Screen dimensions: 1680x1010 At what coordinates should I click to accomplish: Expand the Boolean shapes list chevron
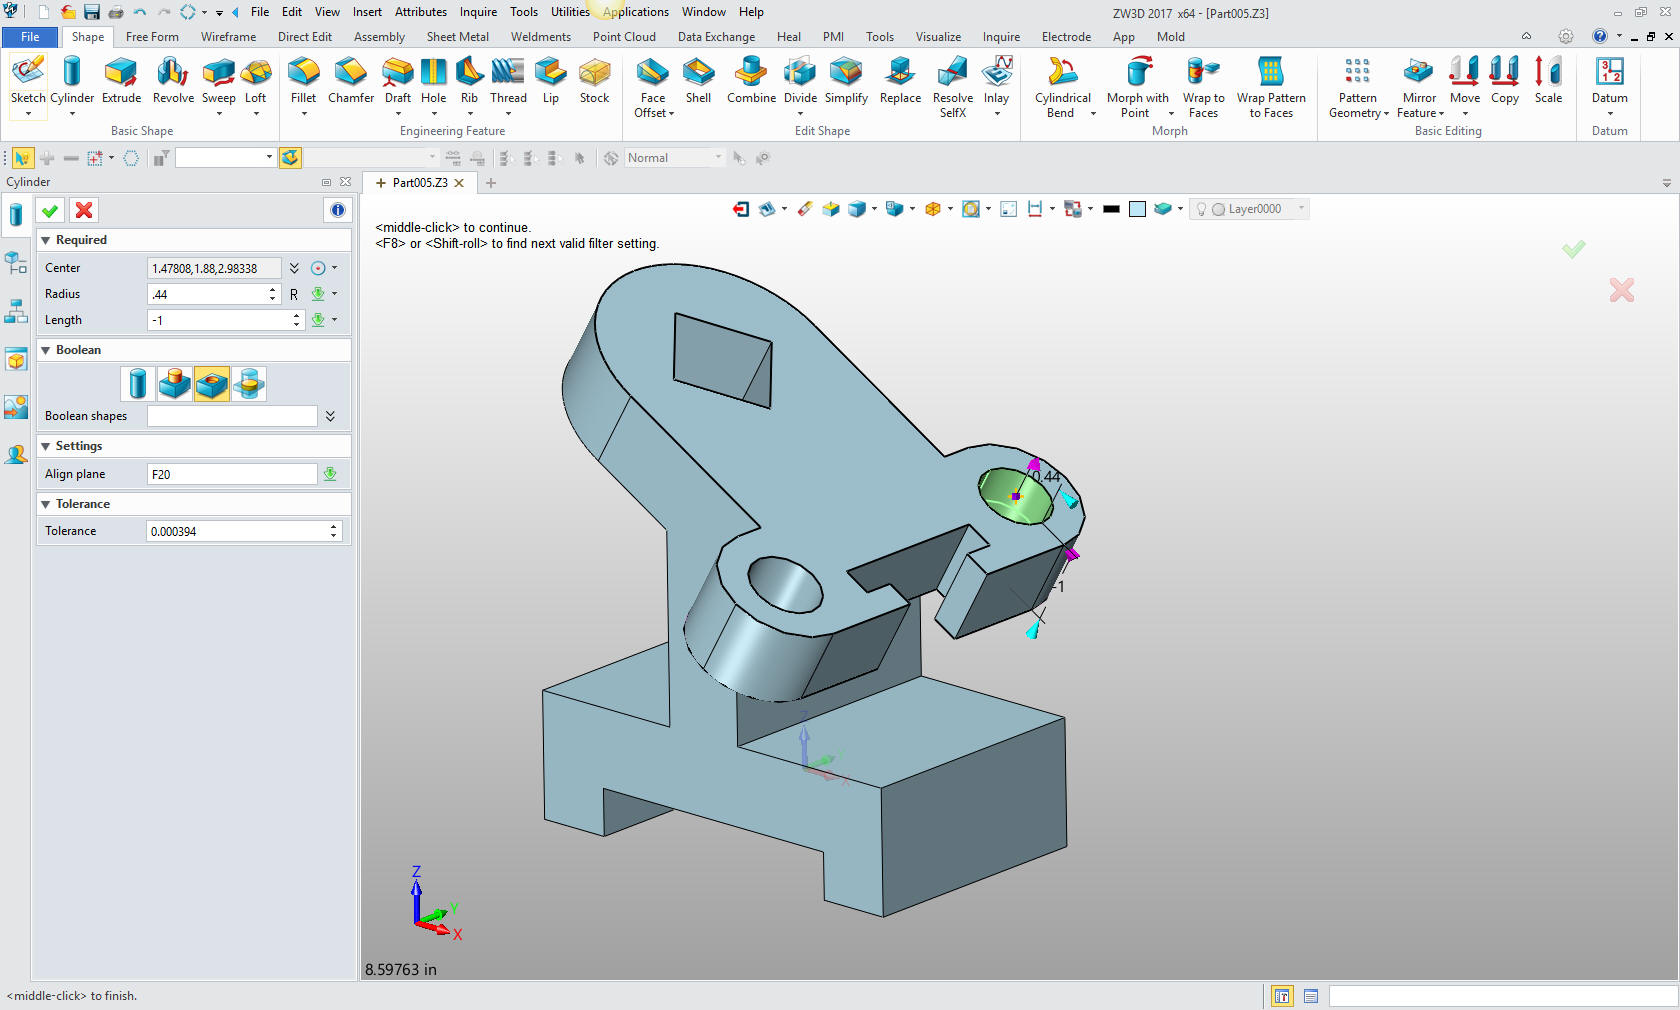(330, 416)
